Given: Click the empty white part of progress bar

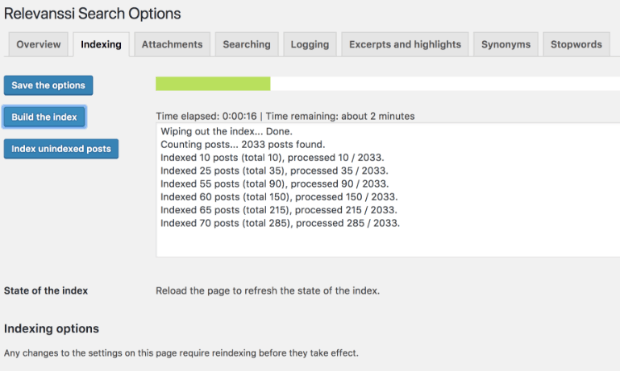Looking at the screenshot, I should pyautogui.click(x=445, y=84).
